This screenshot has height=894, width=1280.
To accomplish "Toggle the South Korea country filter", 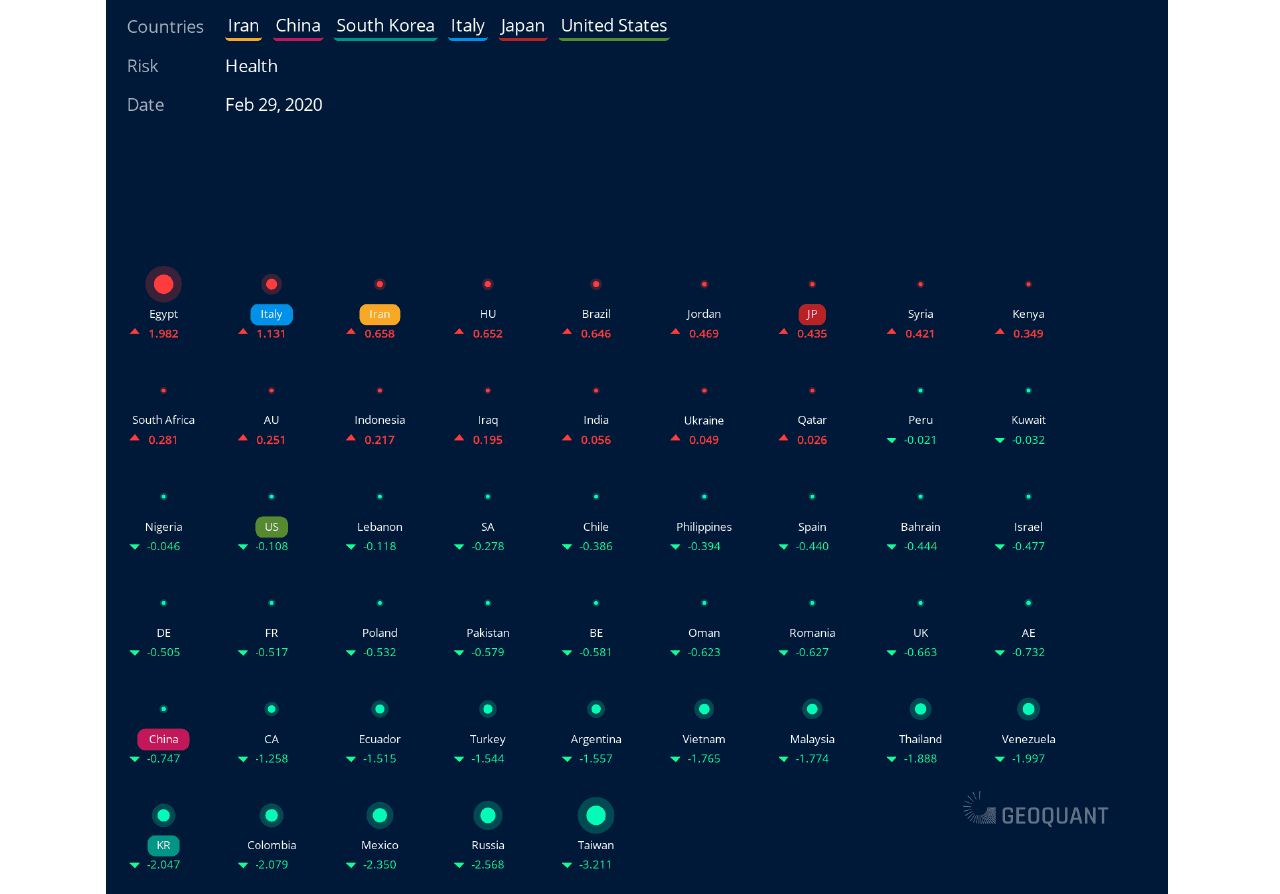I will pos(385,26).
